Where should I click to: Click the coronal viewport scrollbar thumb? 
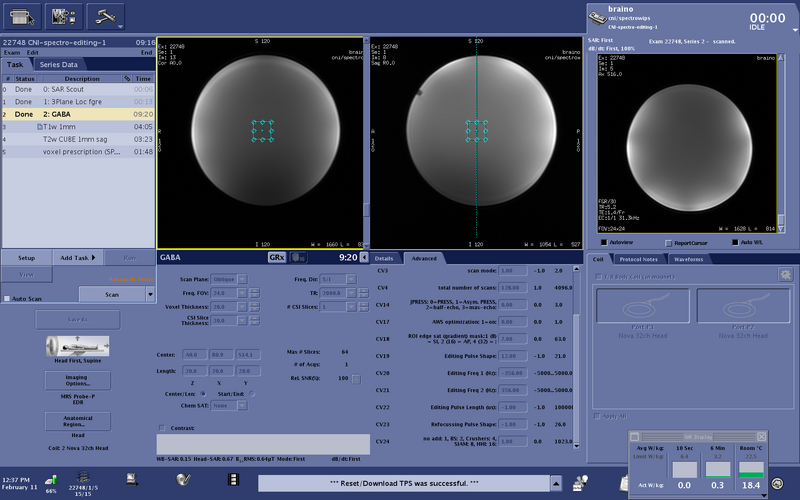[366, 210]
